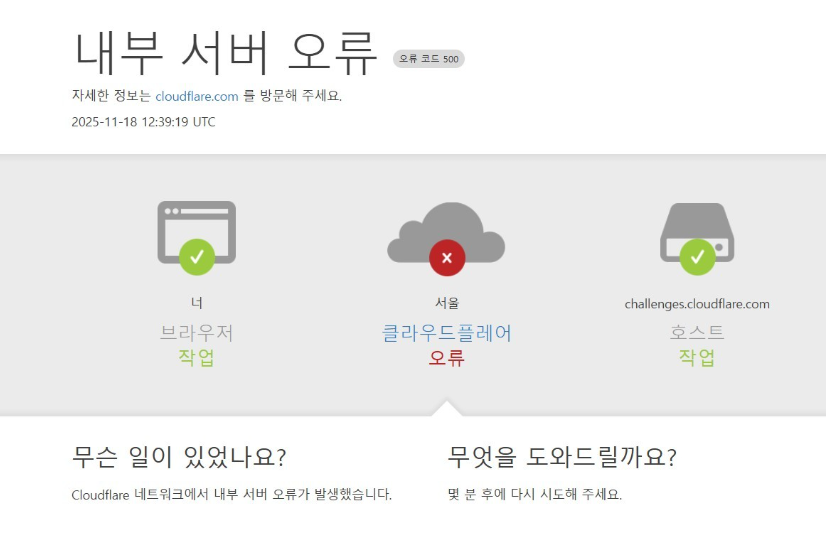Click the 호스트 label
827x536 pixels.
(697, 332)
